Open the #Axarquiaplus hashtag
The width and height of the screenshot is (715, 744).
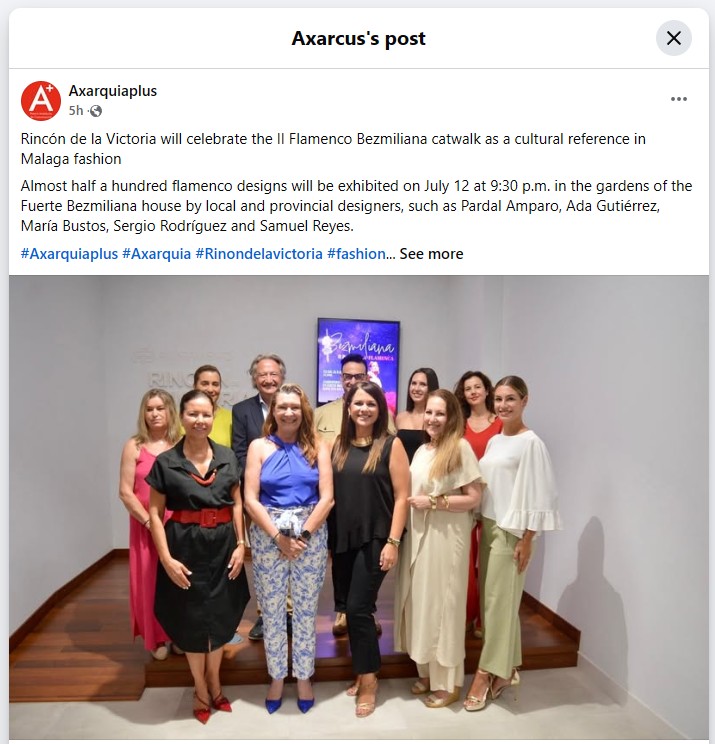(69, 254)
